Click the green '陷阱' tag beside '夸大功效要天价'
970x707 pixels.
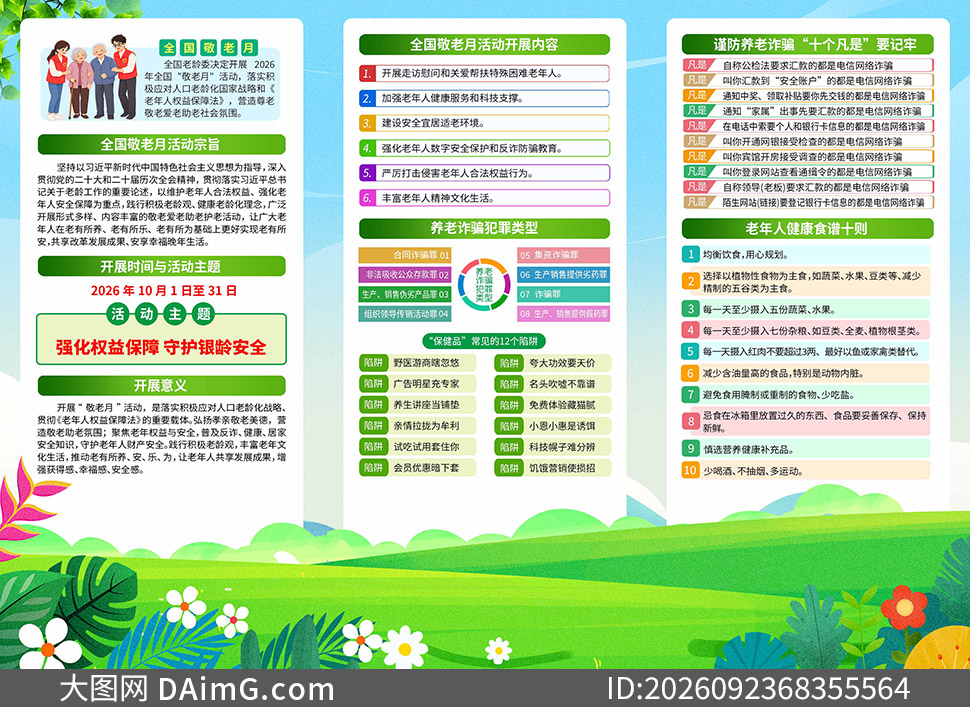(509, 363)
